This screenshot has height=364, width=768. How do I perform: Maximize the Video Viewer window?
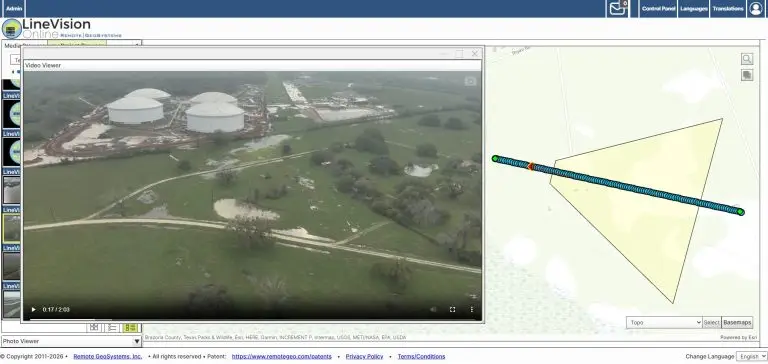coord(459,53)
